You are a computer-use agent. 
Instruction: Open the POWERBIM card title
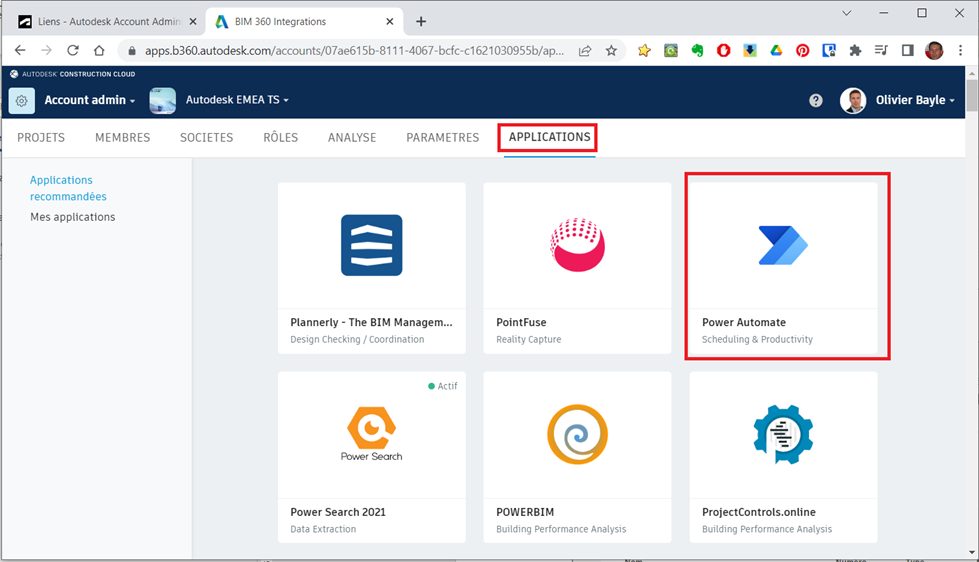click(x=525, y=512)
